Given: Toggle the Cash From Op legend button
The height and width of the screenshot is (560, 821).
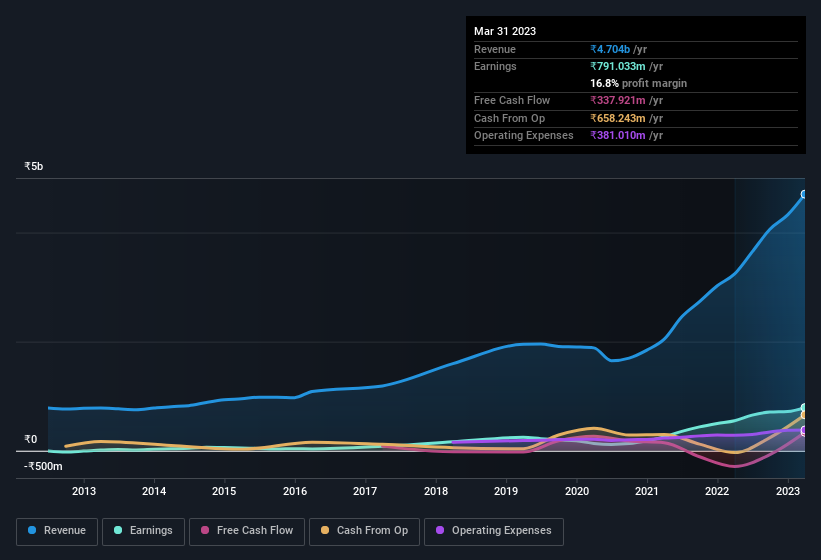Looking at the screenshot, I should (x=364, y=531).
